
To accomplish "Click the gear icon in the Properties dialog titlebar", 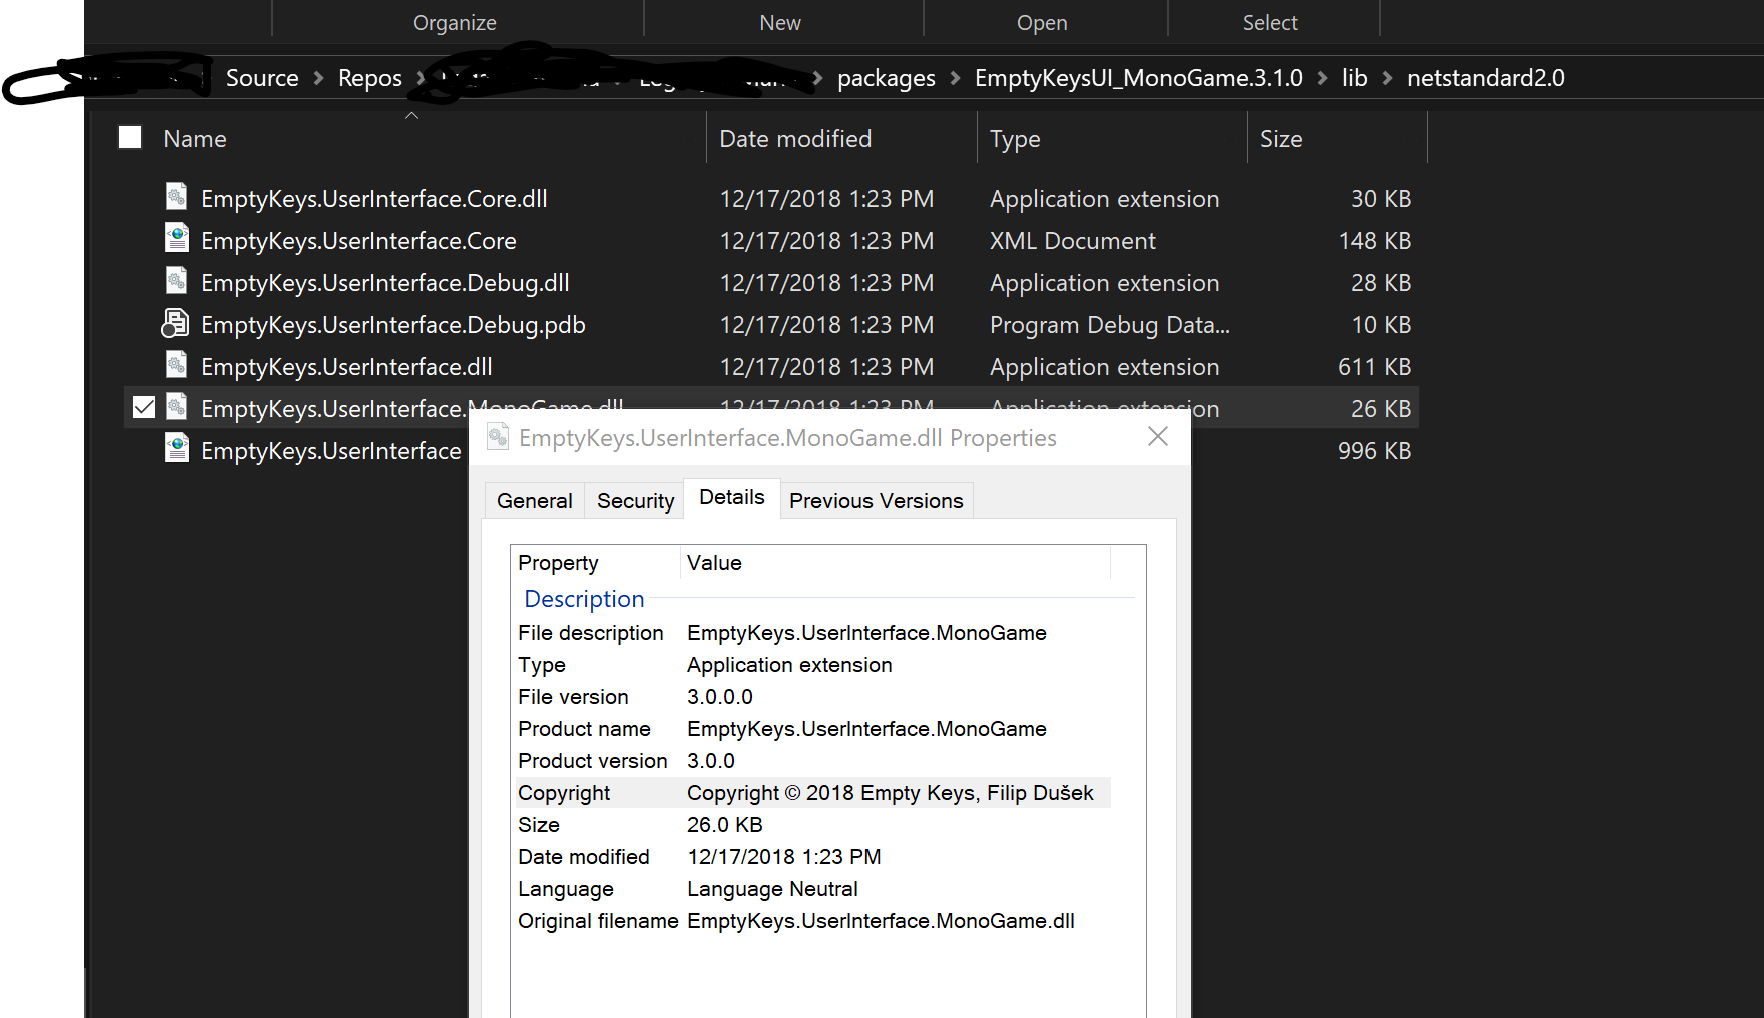I will click(x=498, y=437).
